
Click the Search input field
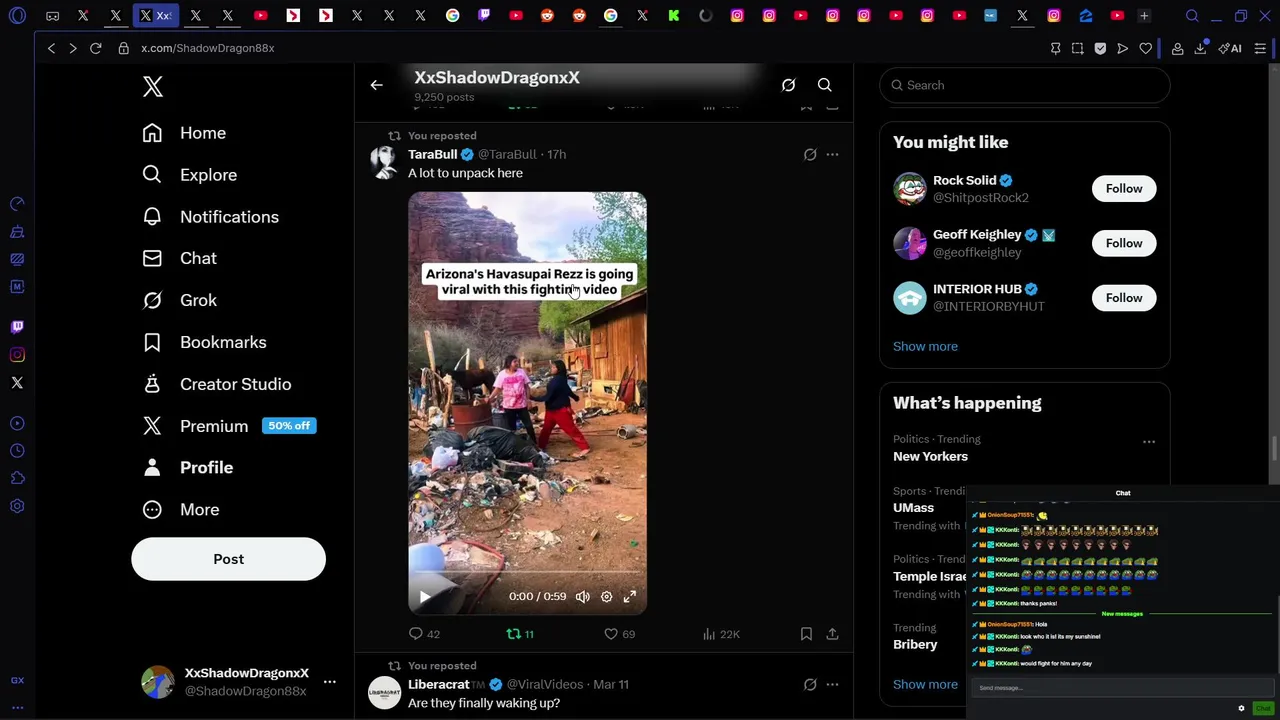coord(1024,86)
